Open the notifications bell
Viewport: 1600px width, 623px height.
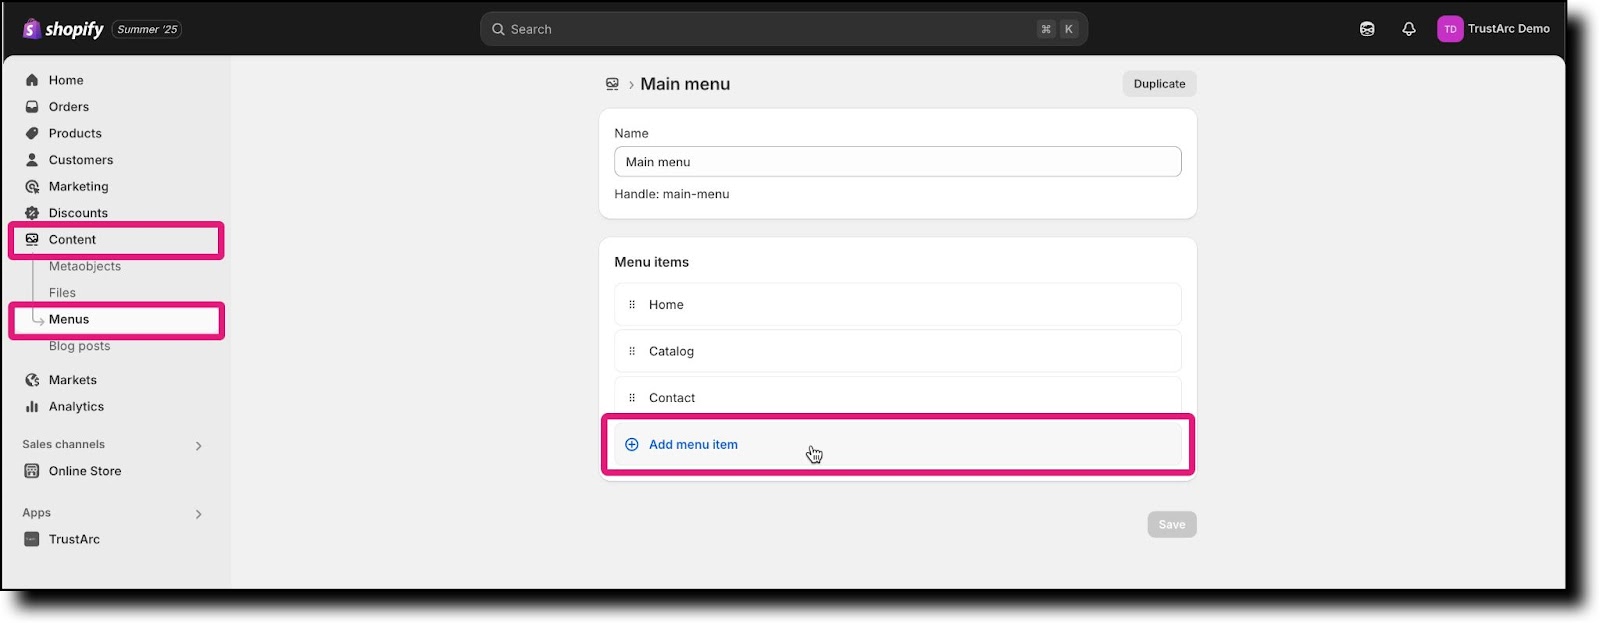point(1409,29)
